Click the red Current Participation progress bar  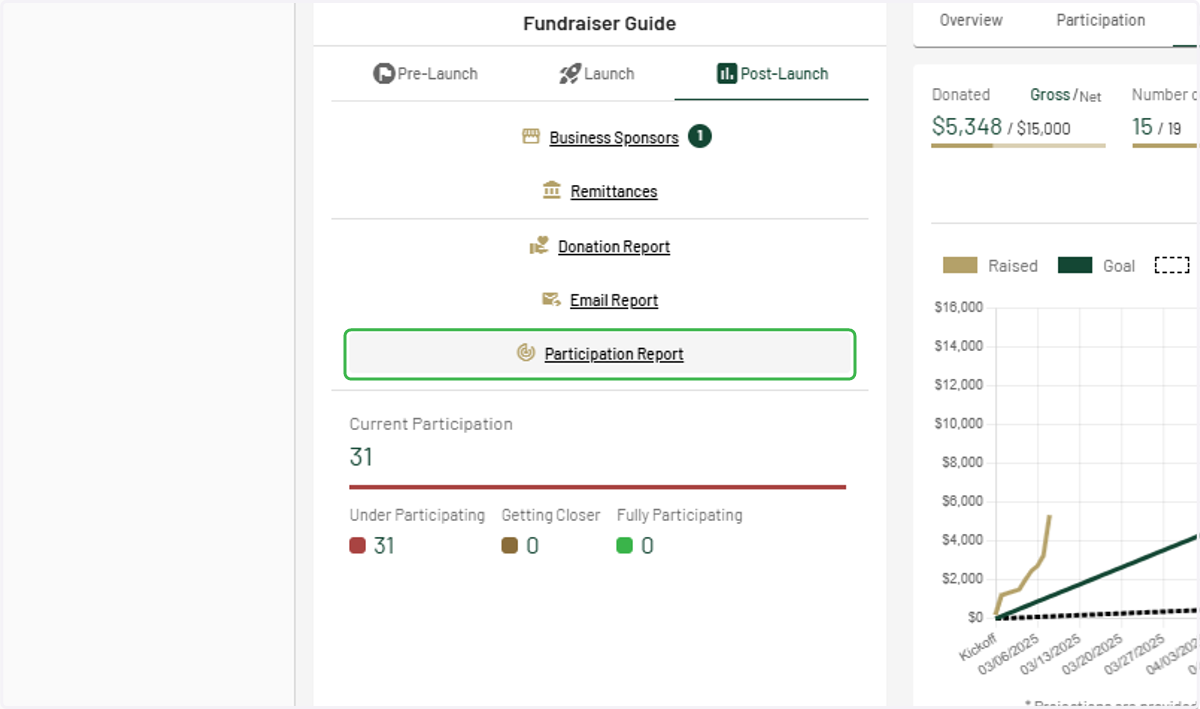click(x=598, y=487)
